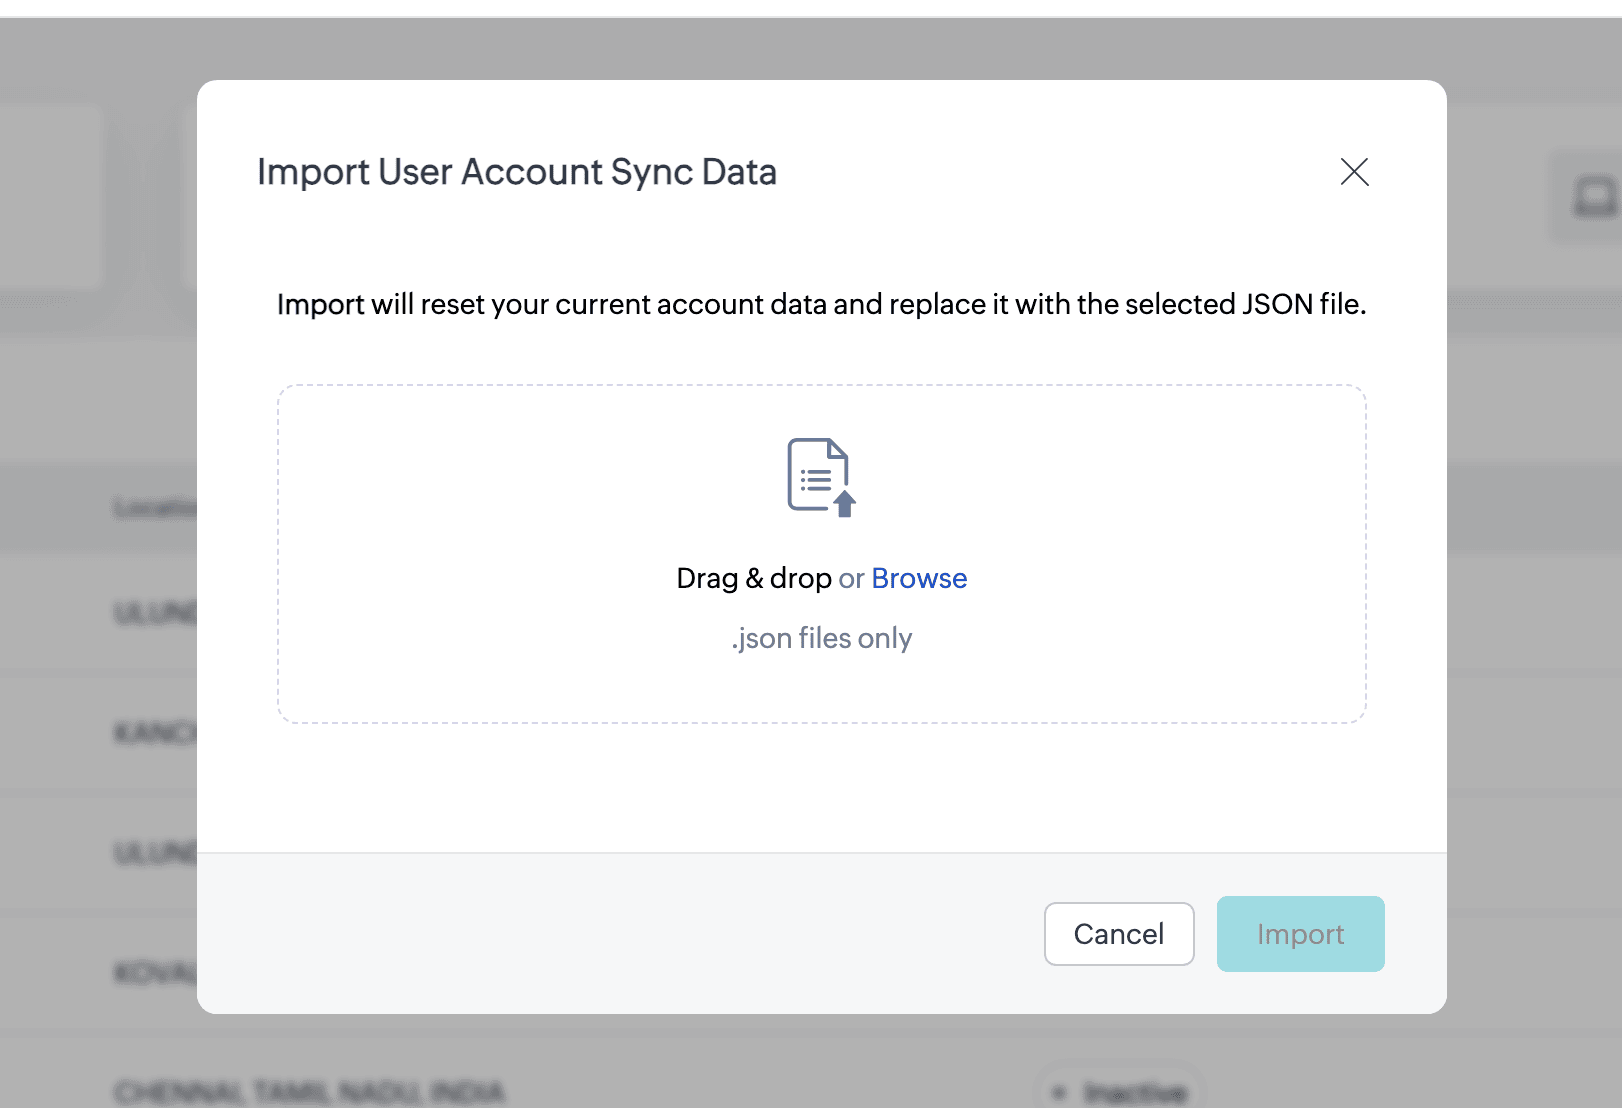
Task: Click the "Import User Account Sync Data" title
Action: click(516, 172)
